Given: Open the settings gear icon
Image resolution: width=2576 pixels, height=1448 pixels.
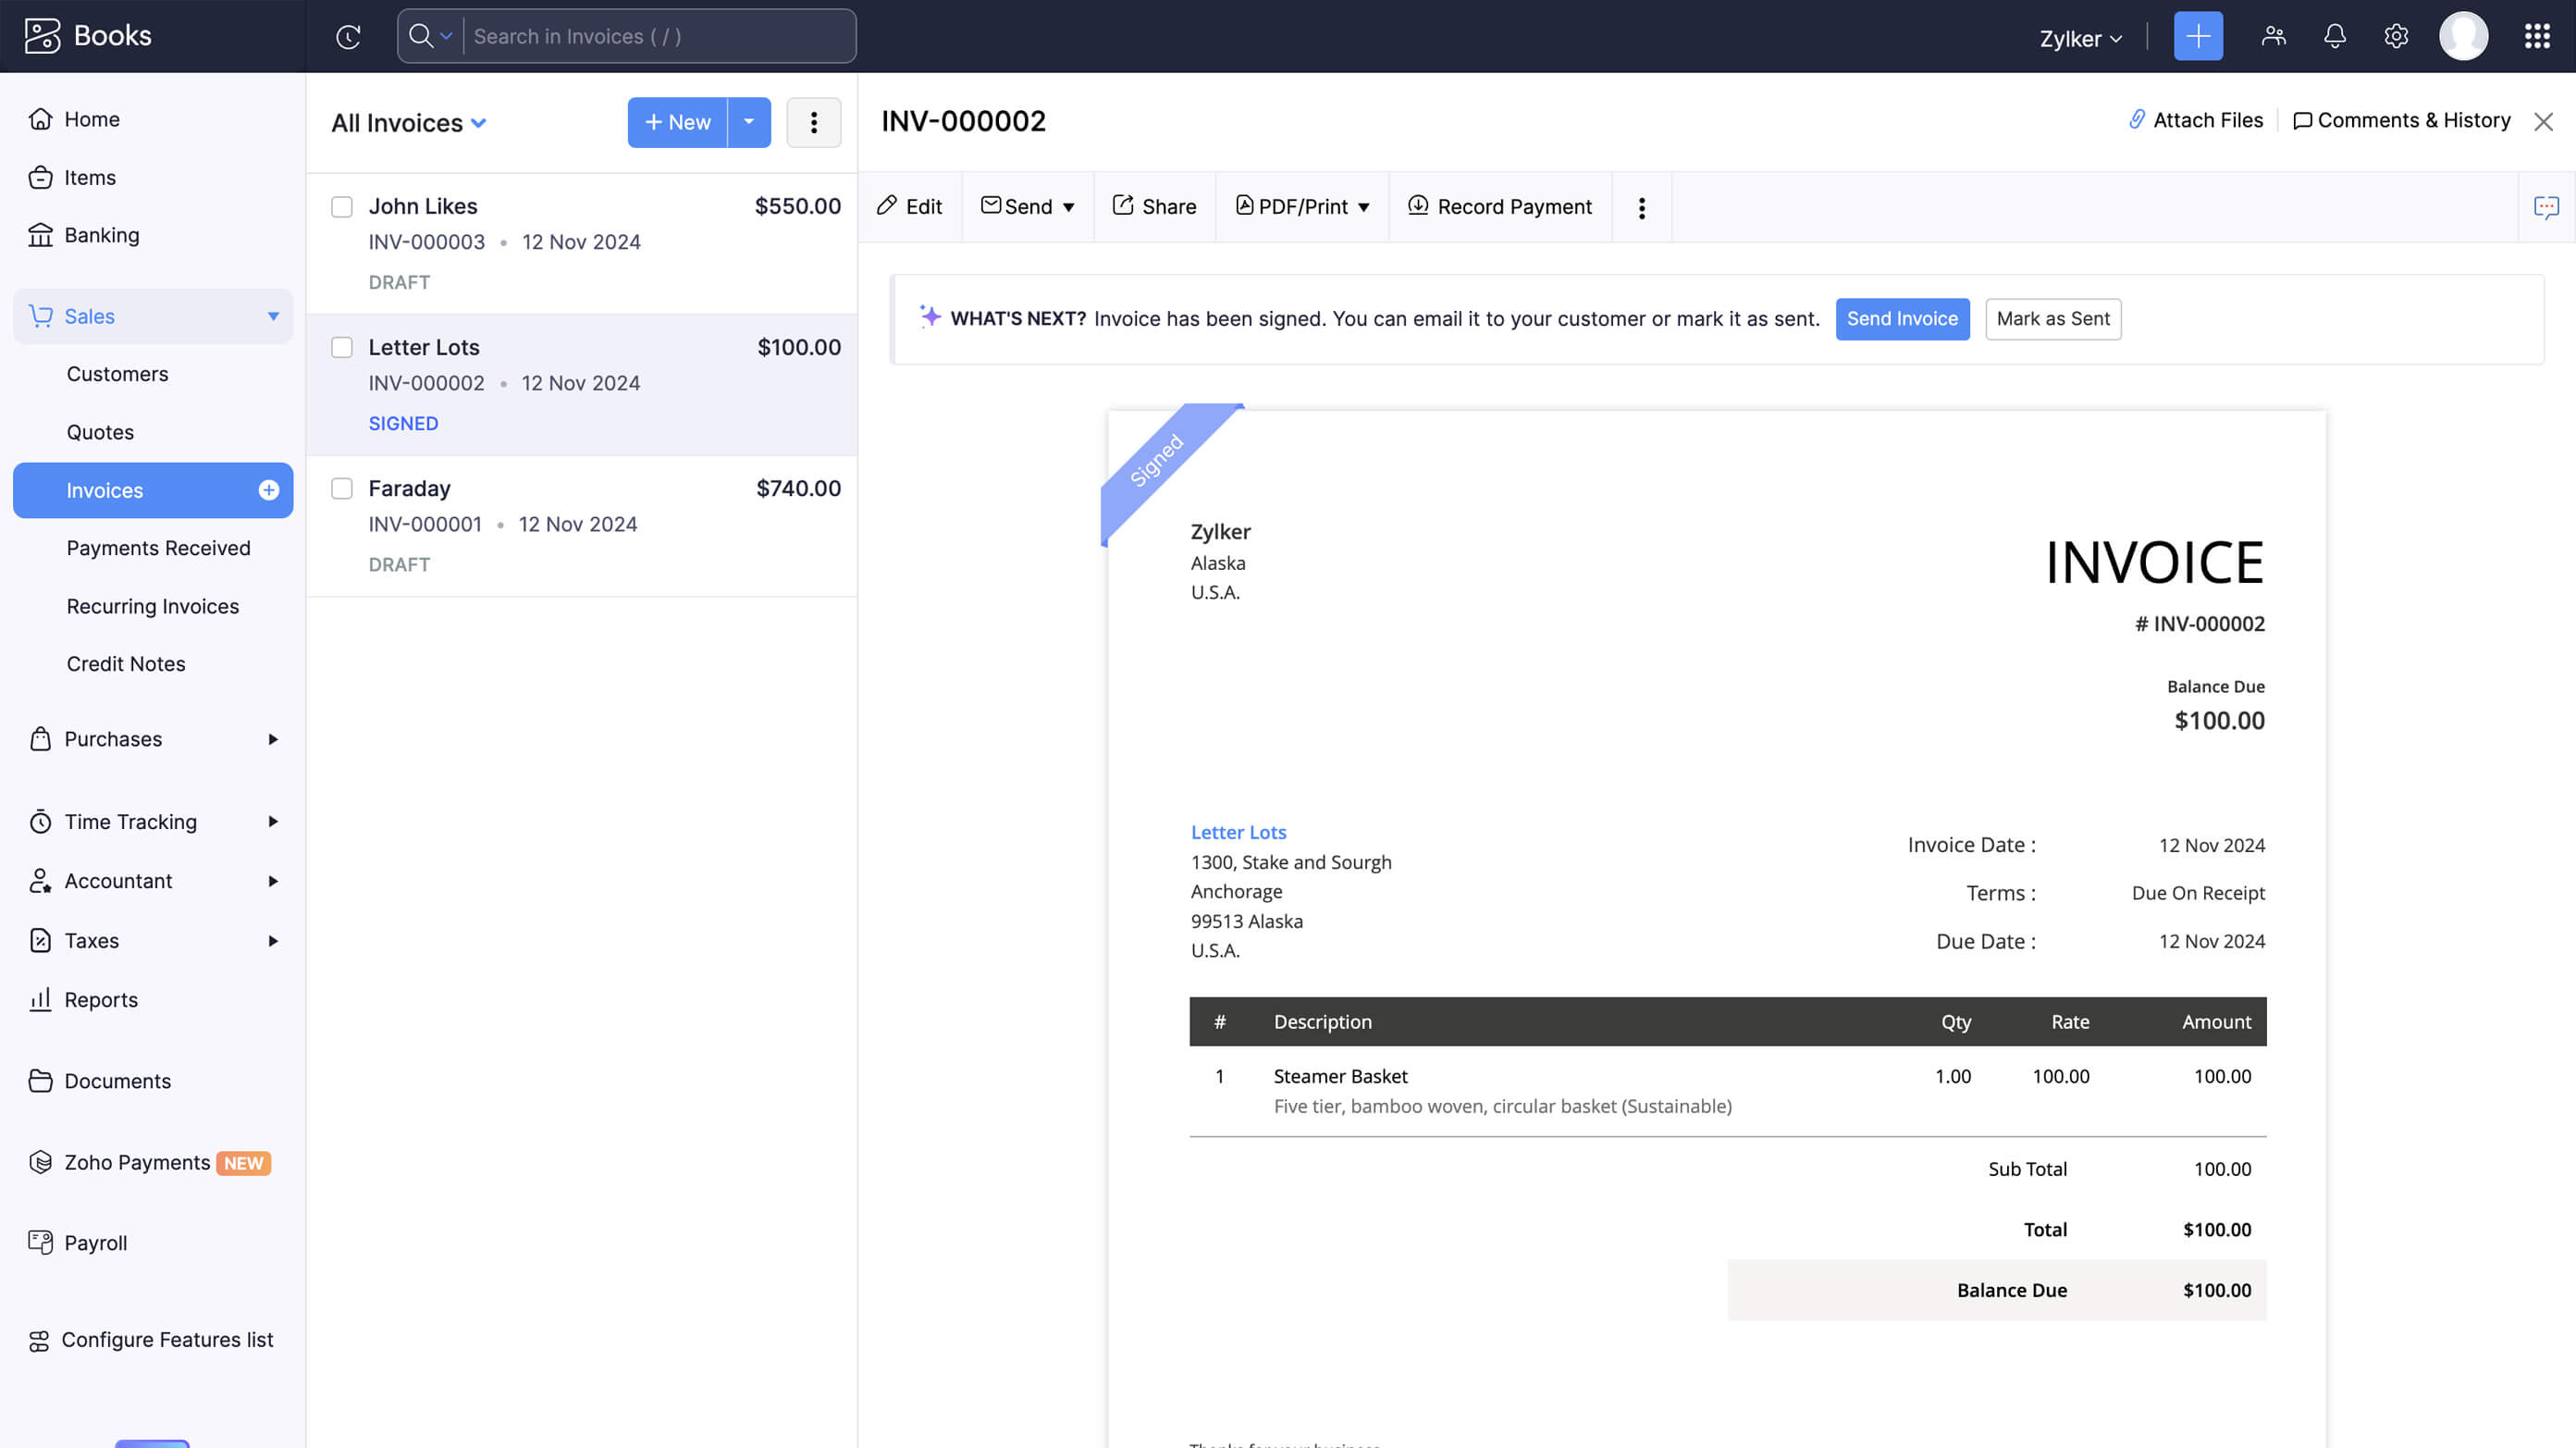Looking at the screenshot, I should click(x=2395, y=37).
